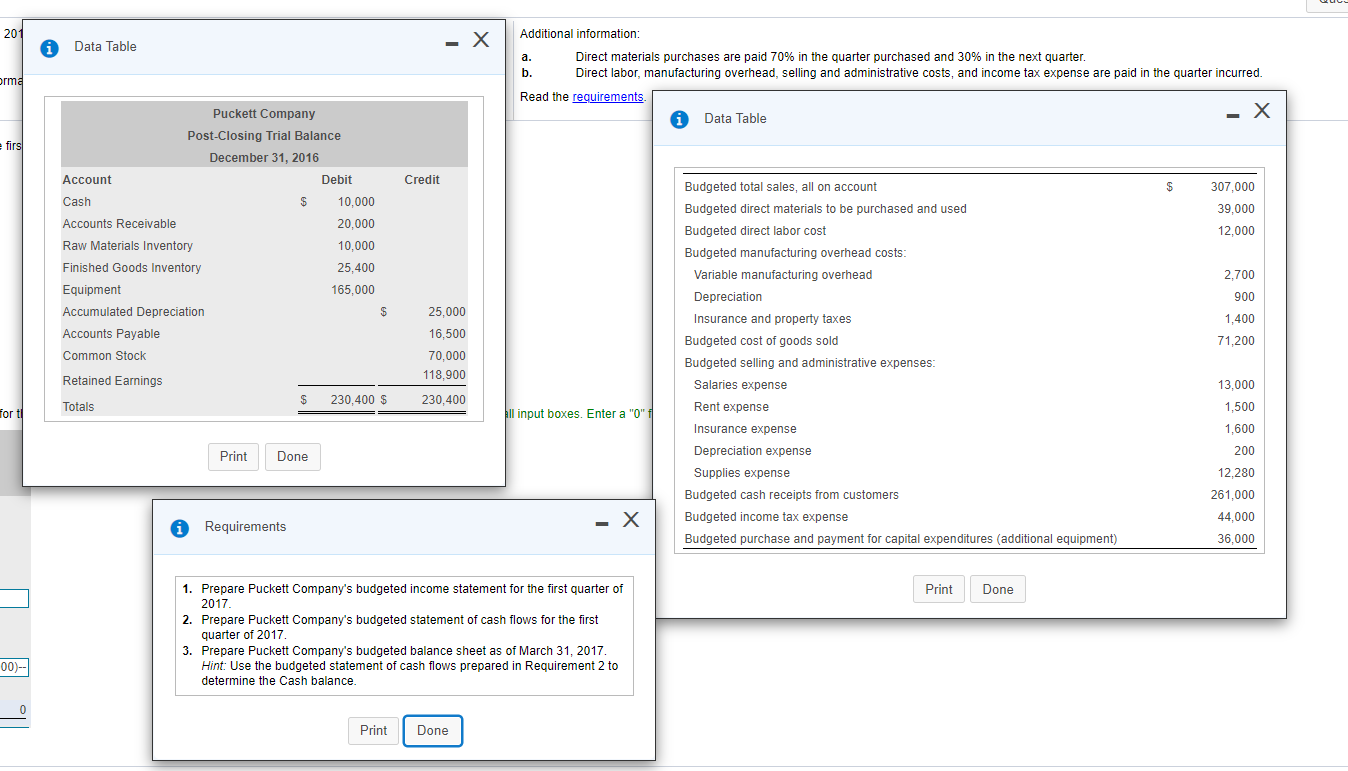Click Print in the Requirements window
Viewport: 1348px width, 771px height.
[373, 730]
